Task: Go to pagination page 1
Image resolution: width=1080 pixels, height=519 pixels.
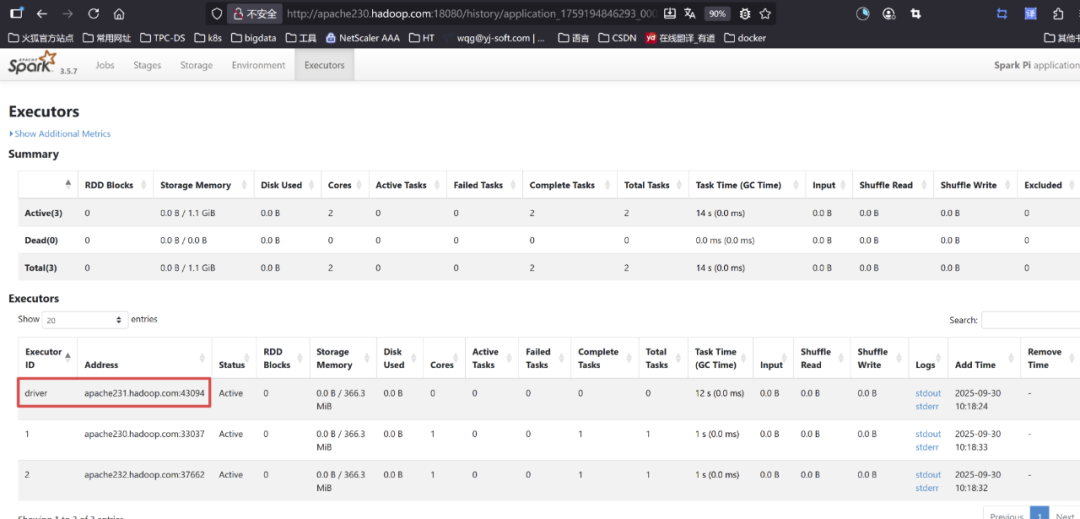Action: click(1039, 513)
